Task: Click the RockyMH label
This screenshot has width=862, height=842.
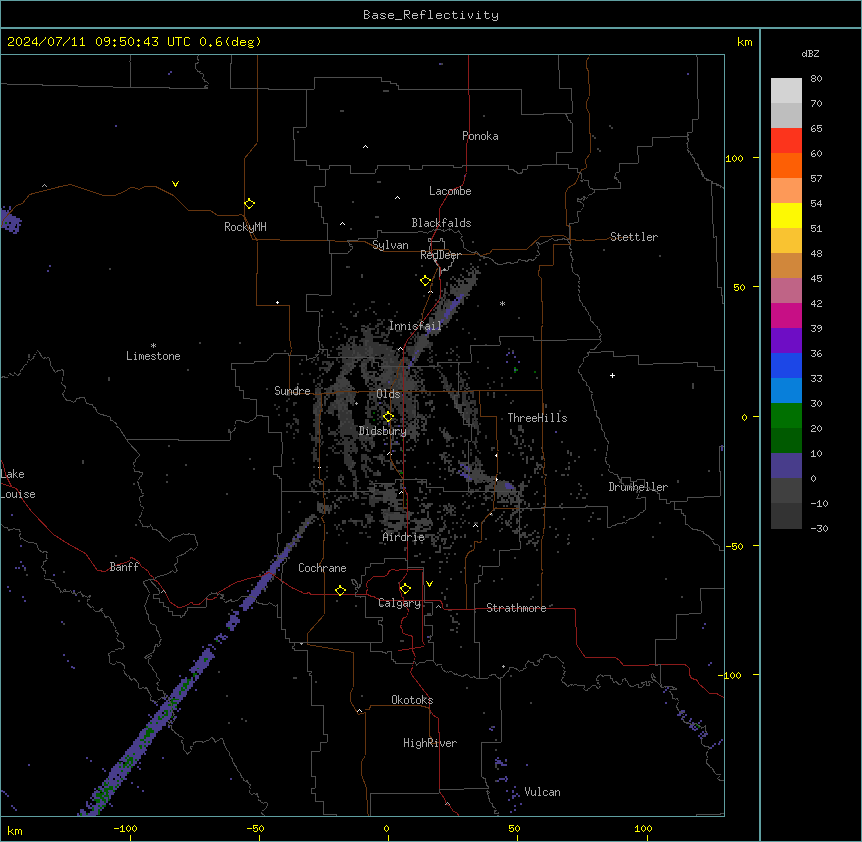Action: (x=245, y=227)
